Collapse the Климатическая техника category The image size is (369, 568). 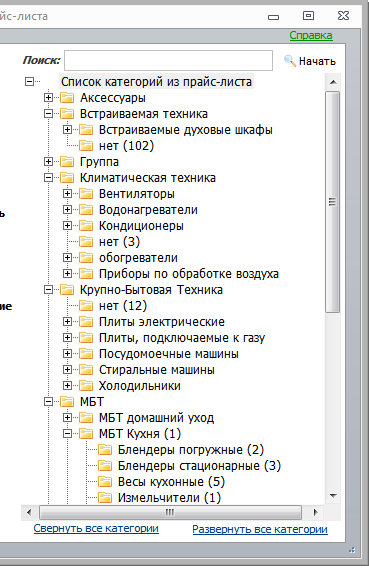(48, 178)
